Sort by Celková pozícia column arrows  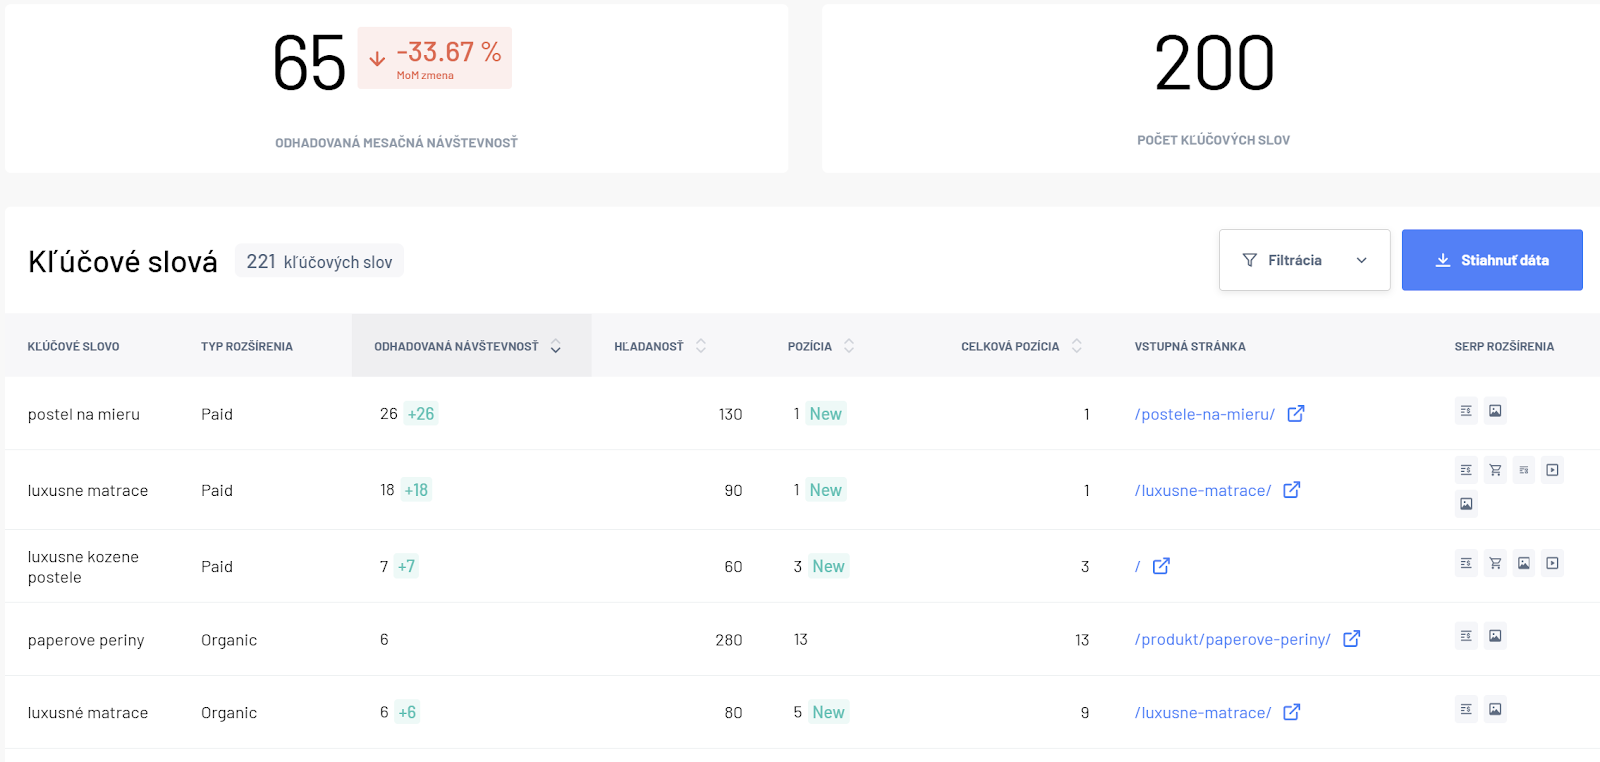1077,346
